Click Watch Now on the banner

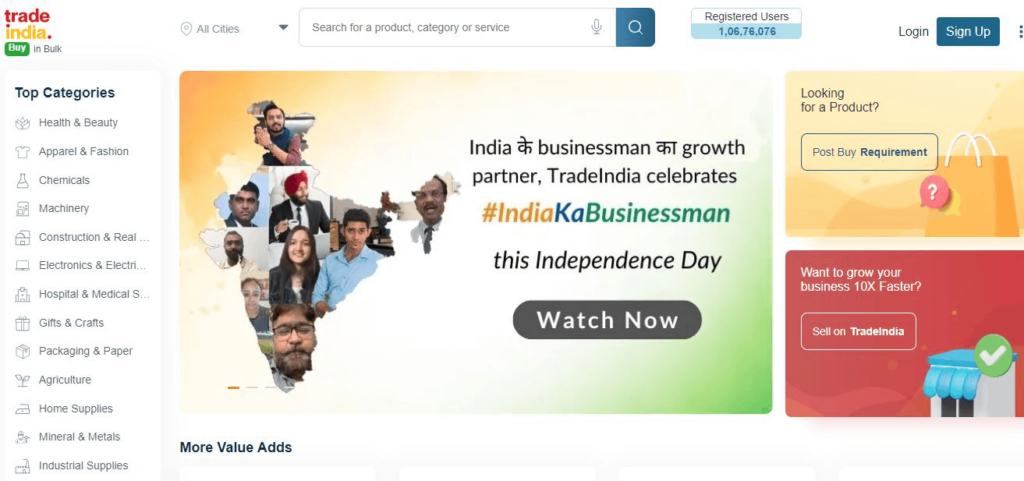607,320
